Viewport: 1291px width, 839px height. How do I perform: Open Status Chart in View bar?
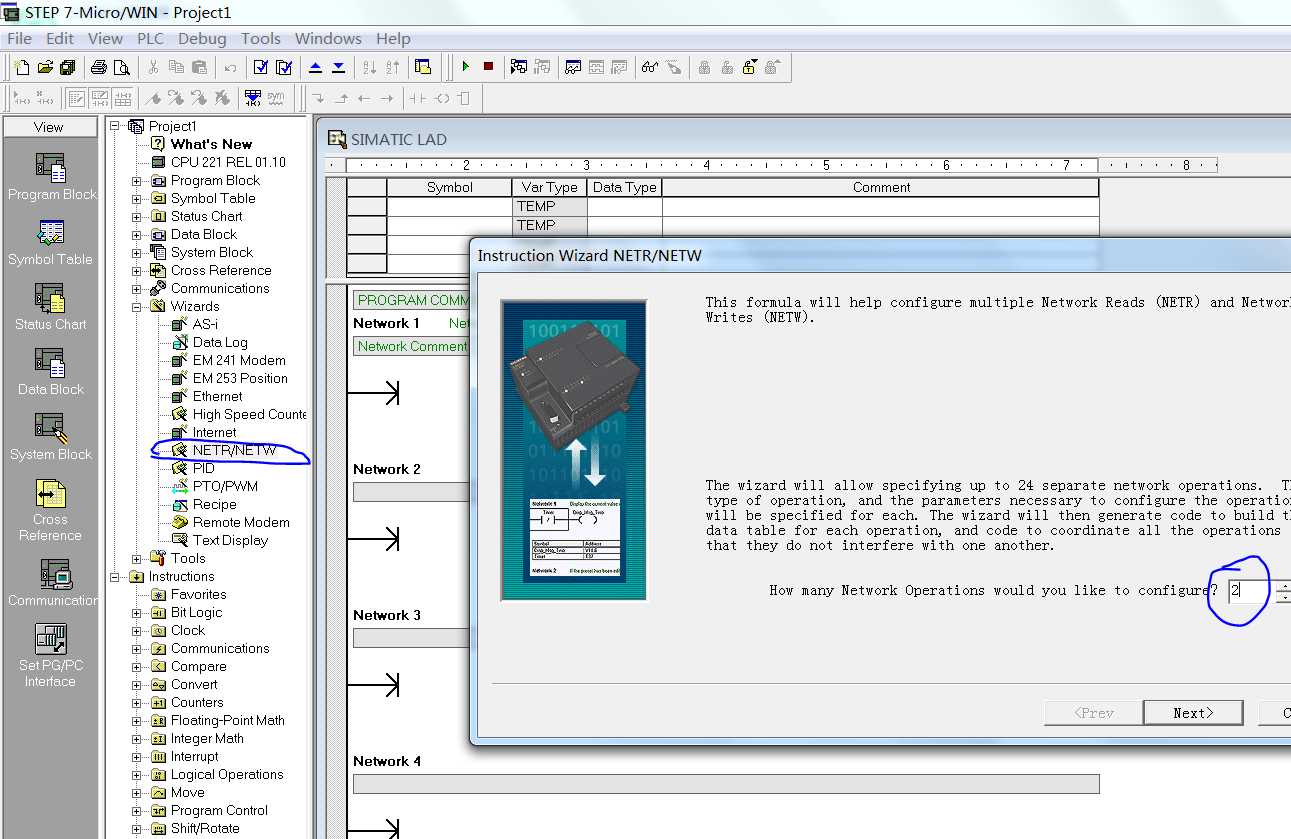click(51, 307)
